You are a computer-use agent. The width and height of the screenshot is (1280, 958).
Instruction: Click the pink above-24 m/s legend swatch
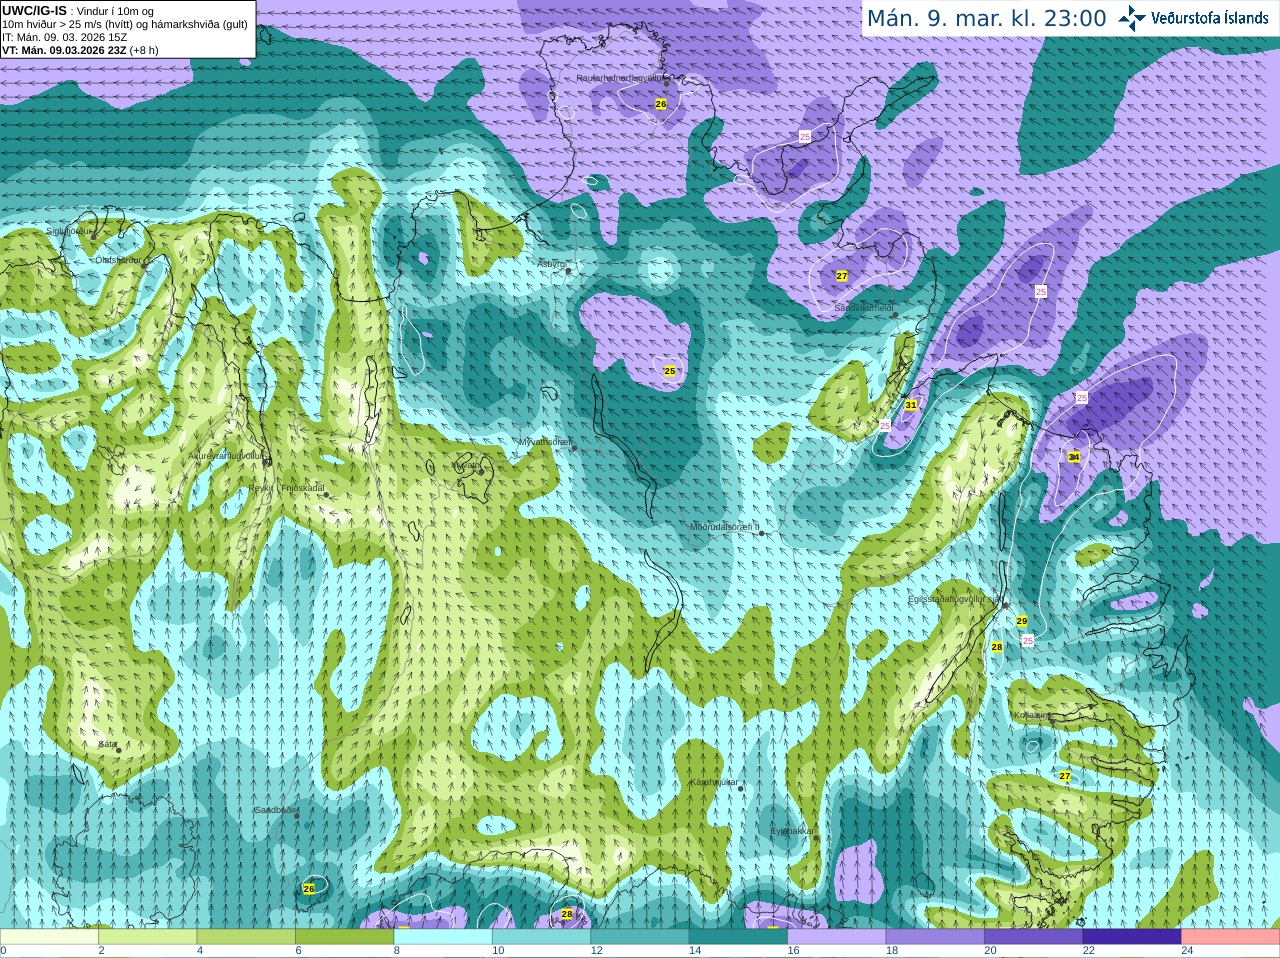(1231, 936)
